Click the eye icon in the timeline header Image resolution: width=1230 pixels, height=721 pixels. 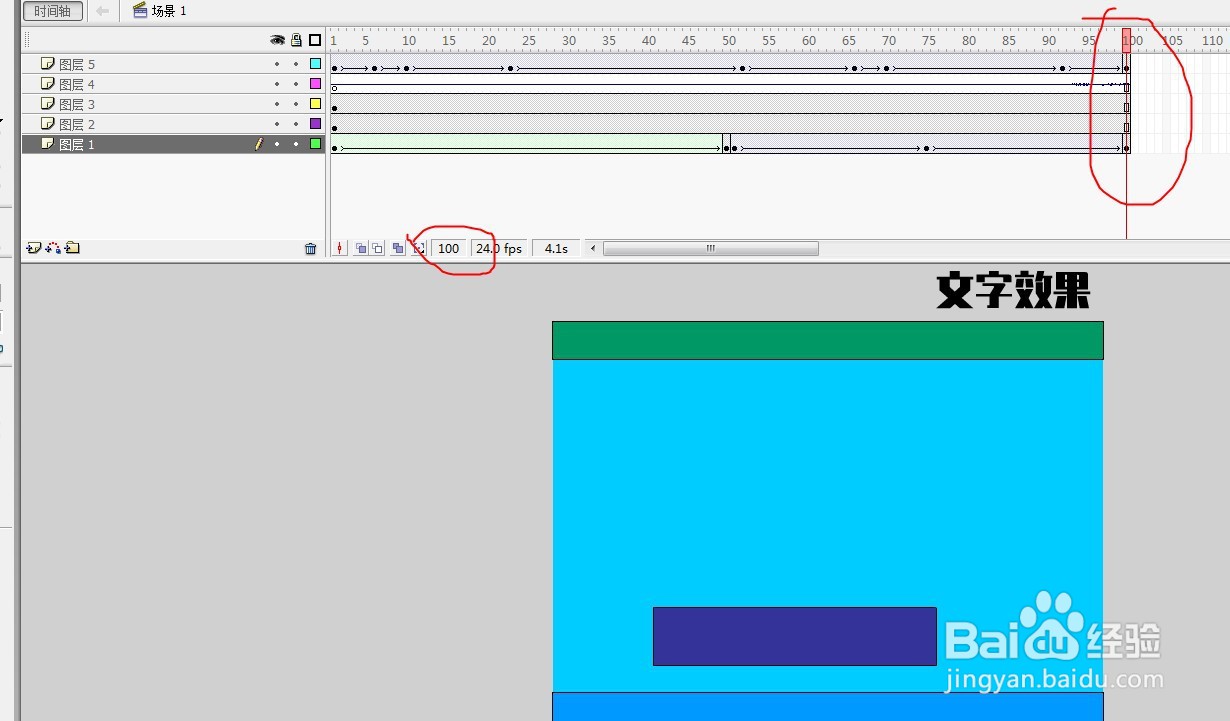pyautogui.click(x=277, y=40)
